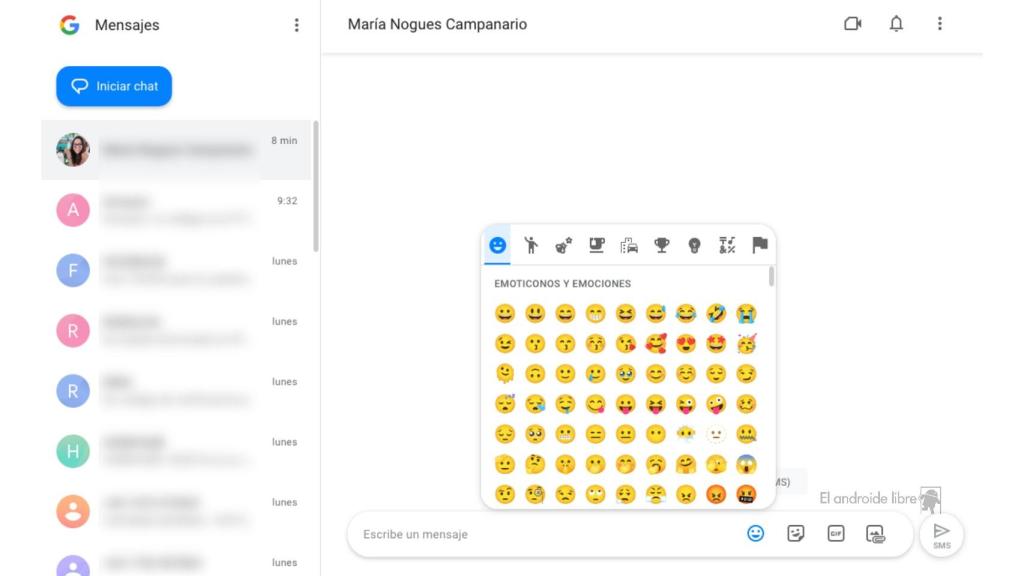This screenshot has height=576, width=1024.
Task: Select Smileys and emotions emoji tab
Action: 498,246
